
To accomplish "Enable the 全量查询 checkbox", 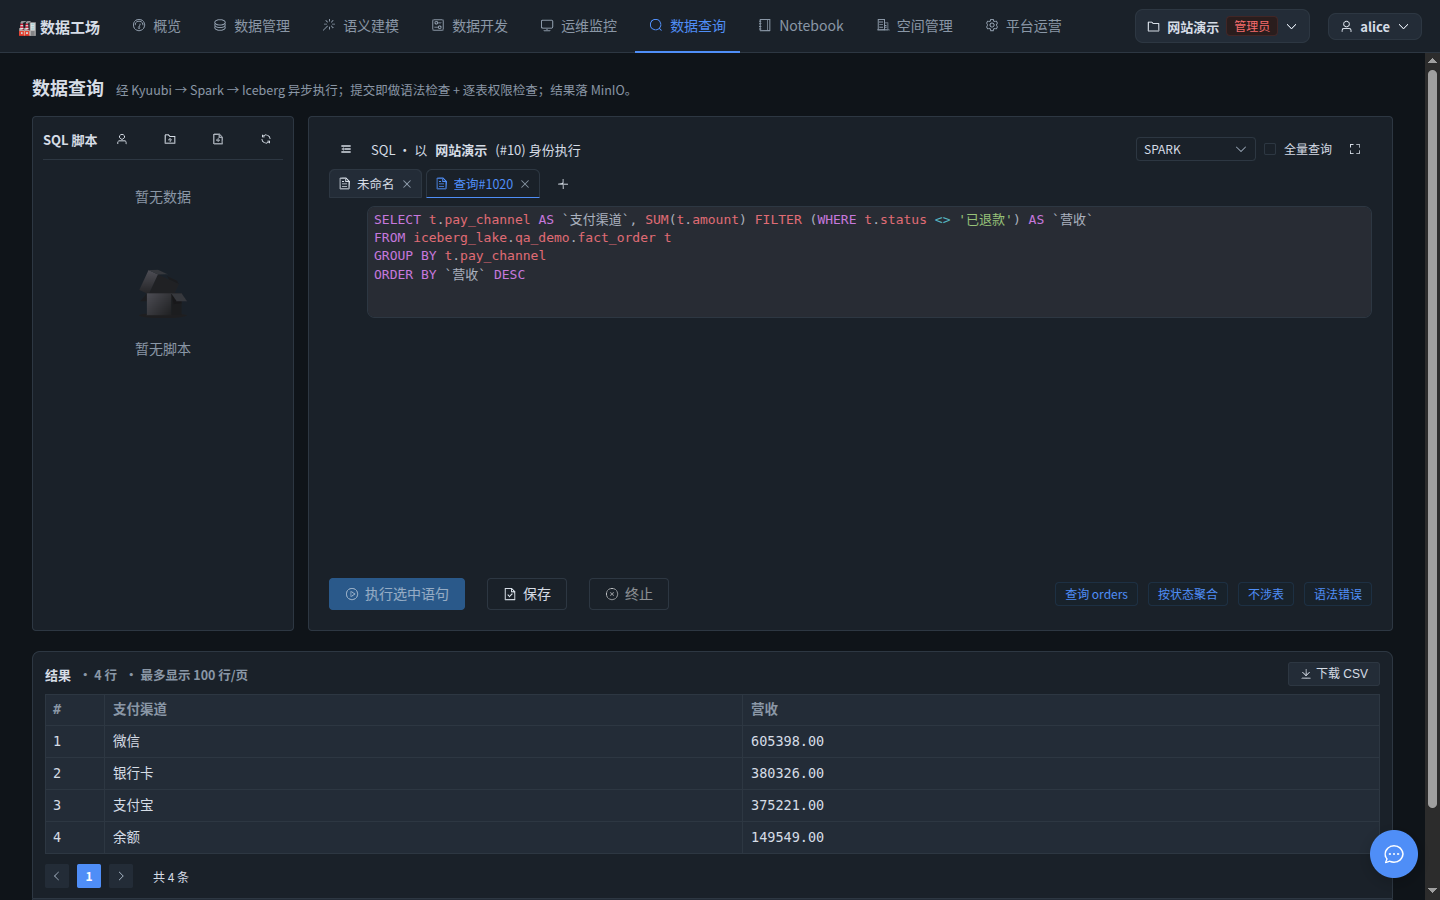I will pos(1270,149).
